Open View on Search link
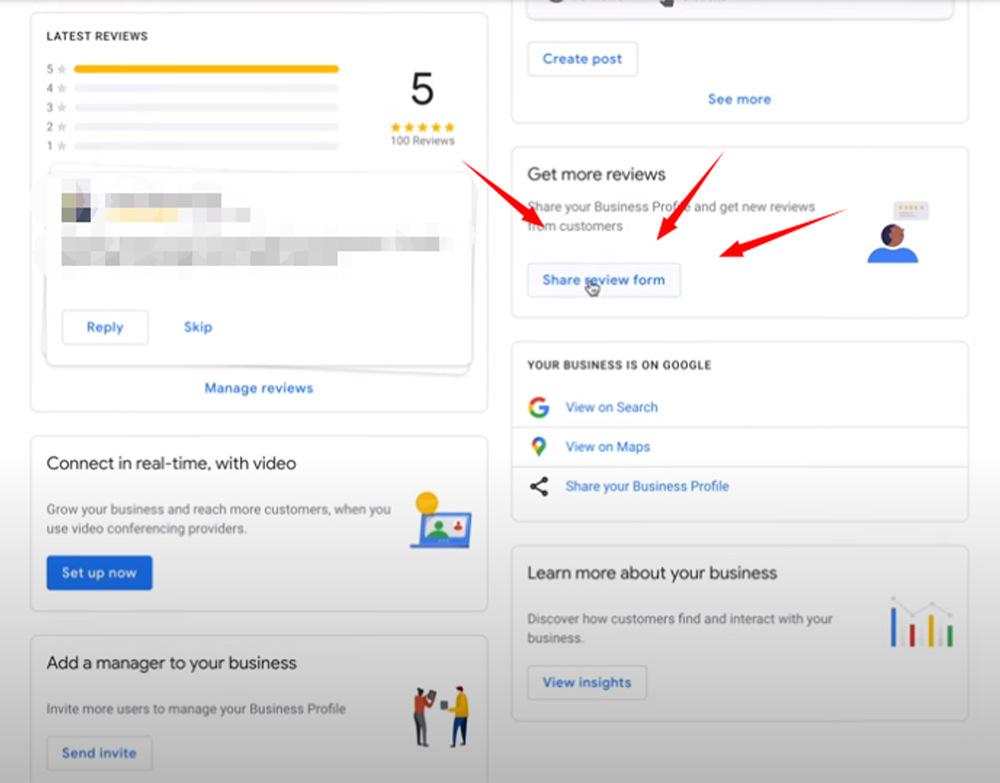 611,407
